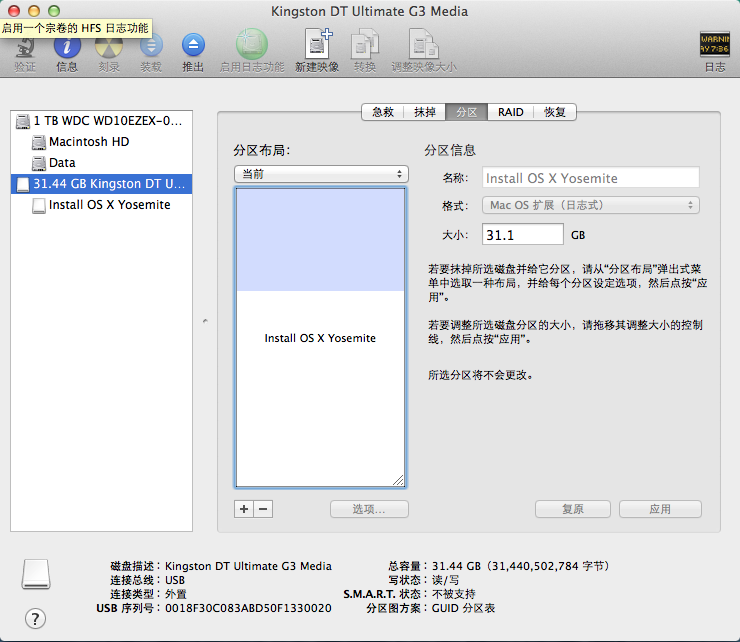Open help with the question mark button
Screen dimensions: 740x642
(x=35, y=618)
